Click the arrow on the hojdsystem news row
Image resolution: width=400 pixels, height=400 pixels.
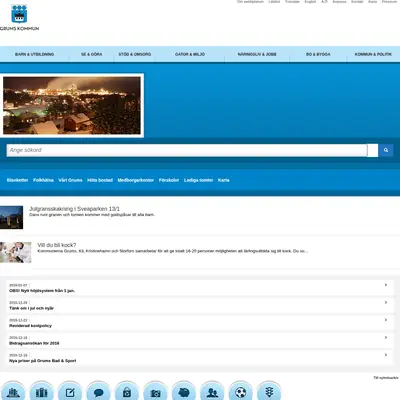click(x=386, y=285)
